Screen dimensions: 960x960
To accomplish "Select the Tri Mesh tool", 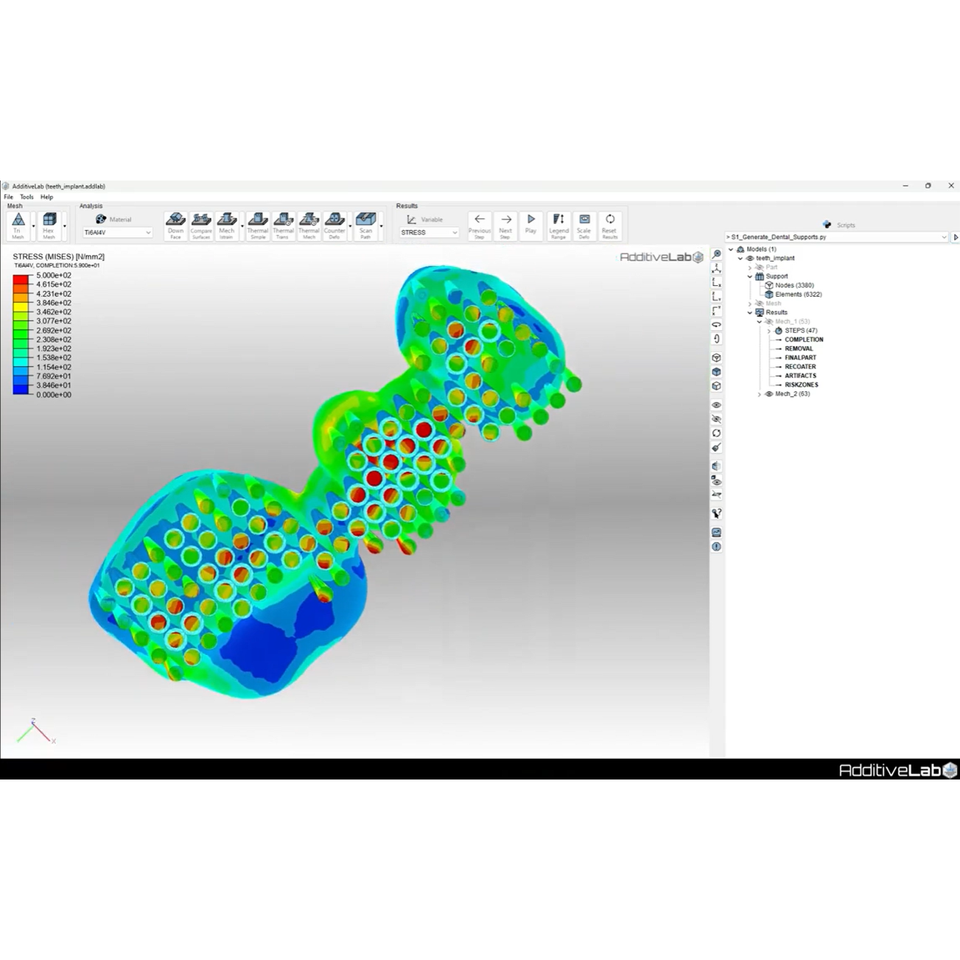I will coord(18,225).
